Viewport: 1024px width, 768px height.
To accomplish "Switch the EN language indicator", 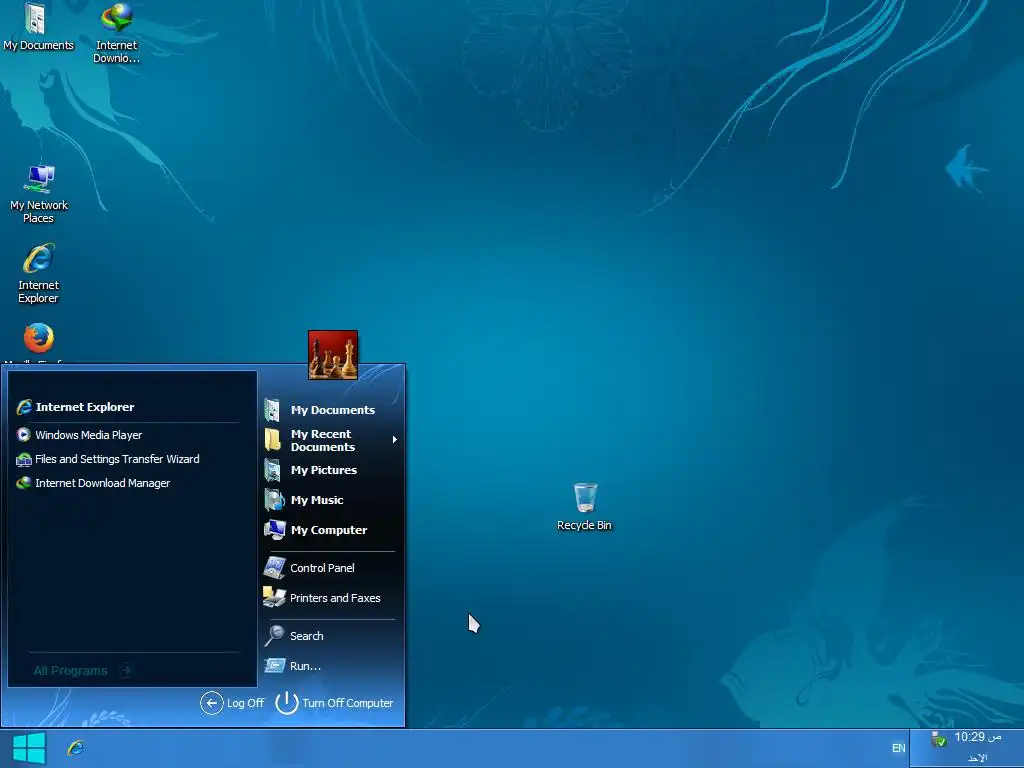I will click(x=899, y=748).
